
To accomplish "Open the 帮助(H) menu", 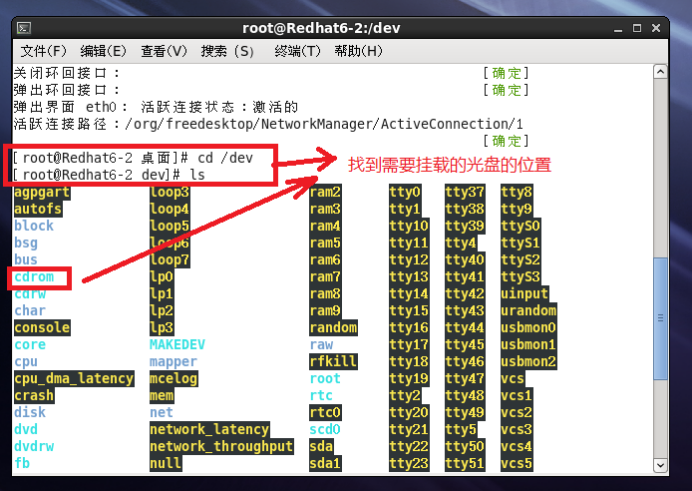I will tap(358, 51).
